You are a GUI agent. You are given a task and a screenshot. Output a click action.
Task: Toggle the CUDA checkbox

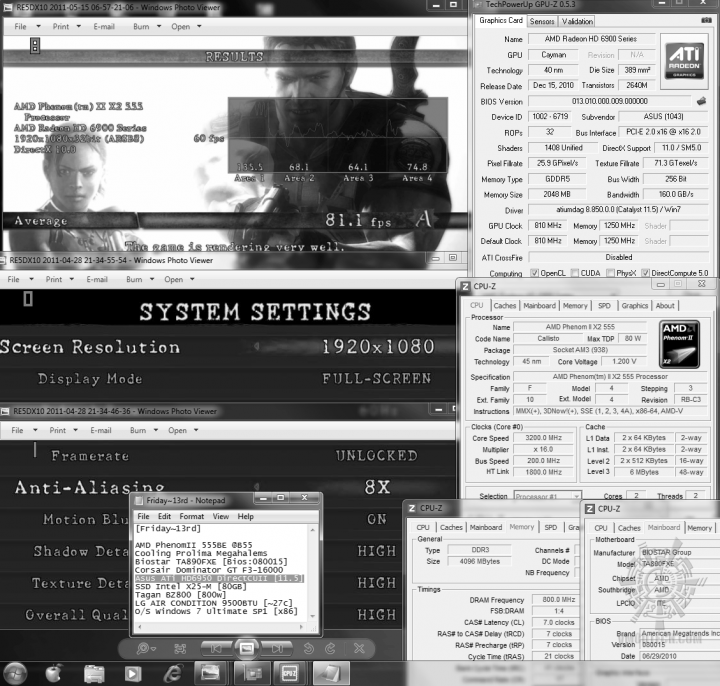point(574,273)
